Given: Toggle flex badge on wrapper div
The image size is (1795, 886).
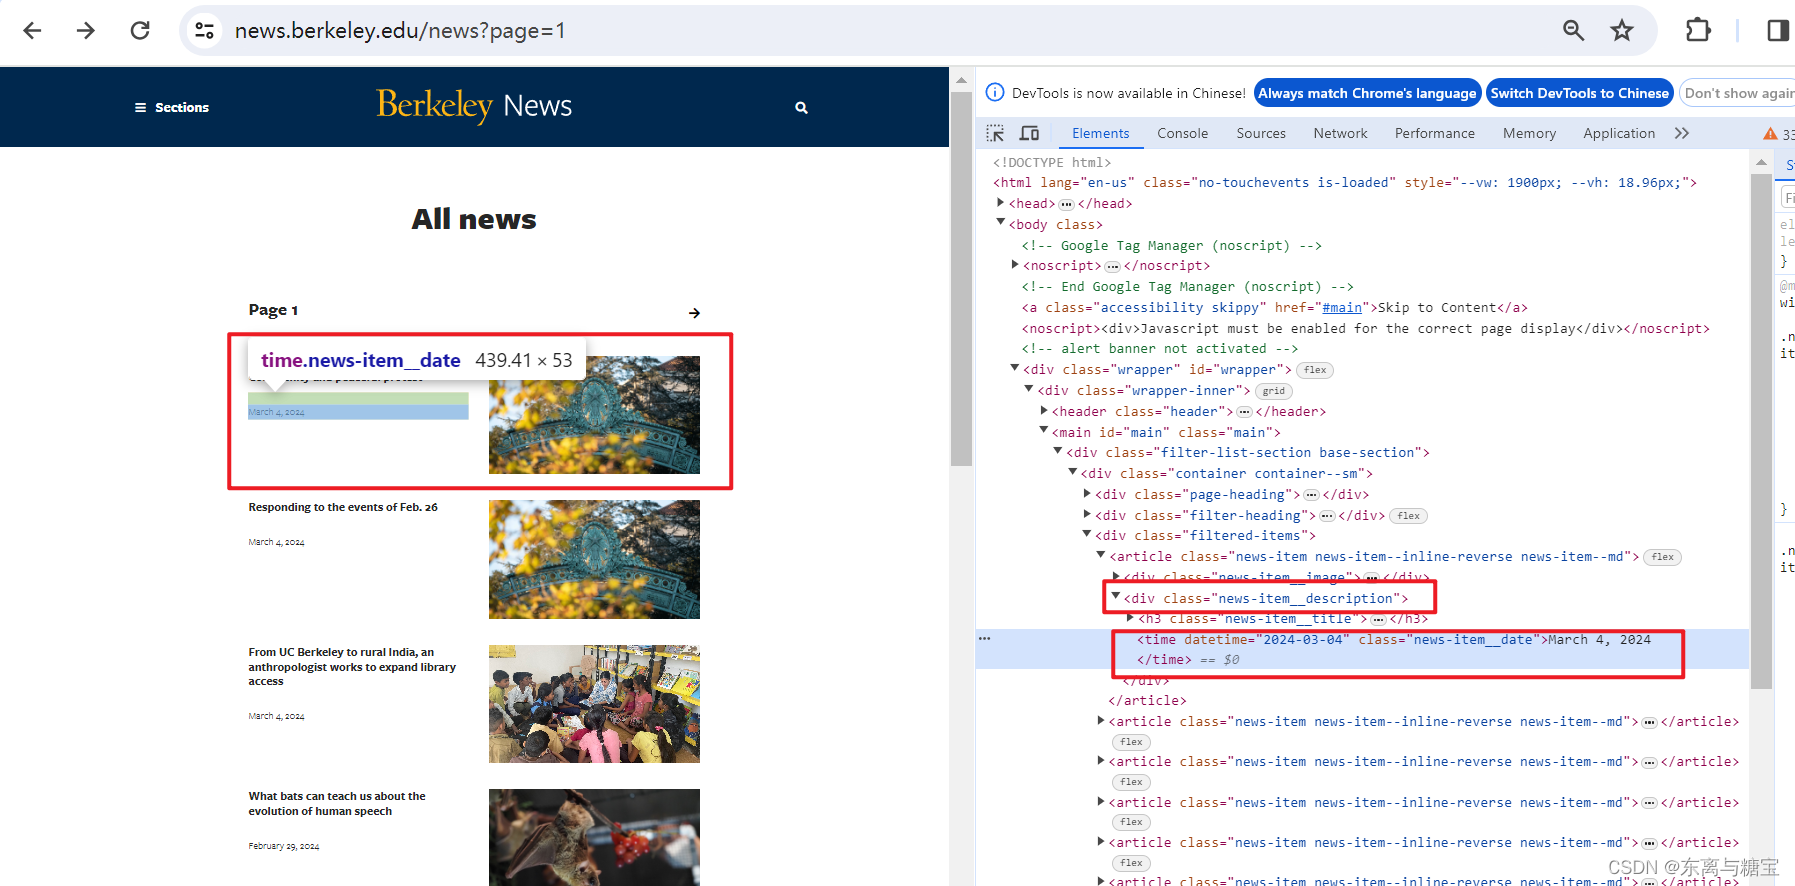Looking at the screenshot, I should (1315, 370).
